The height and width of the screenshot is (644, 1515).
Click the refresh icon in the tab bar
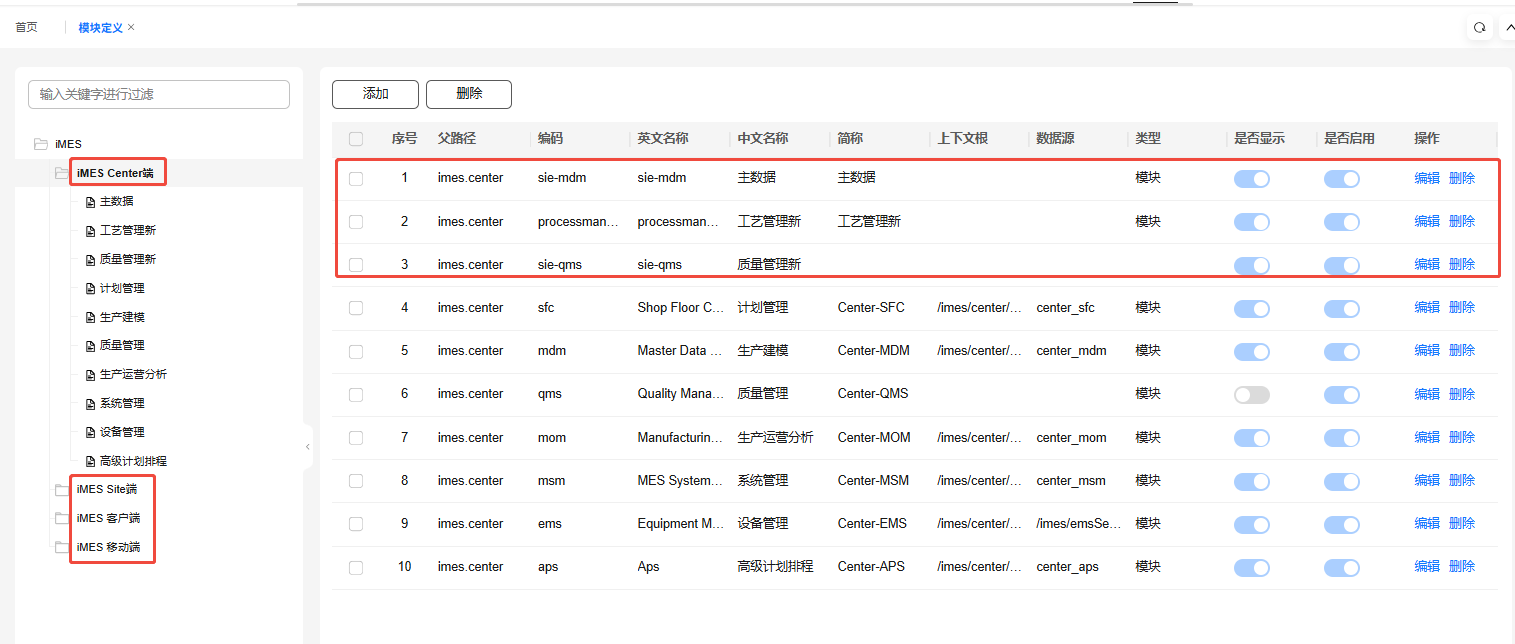click(1480, 28)
